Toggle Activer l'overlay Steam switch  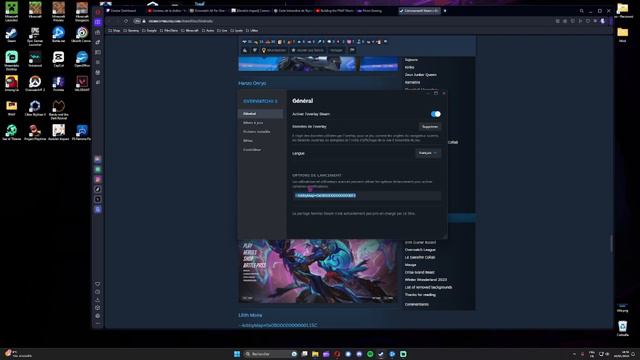[x=436, y=114]
